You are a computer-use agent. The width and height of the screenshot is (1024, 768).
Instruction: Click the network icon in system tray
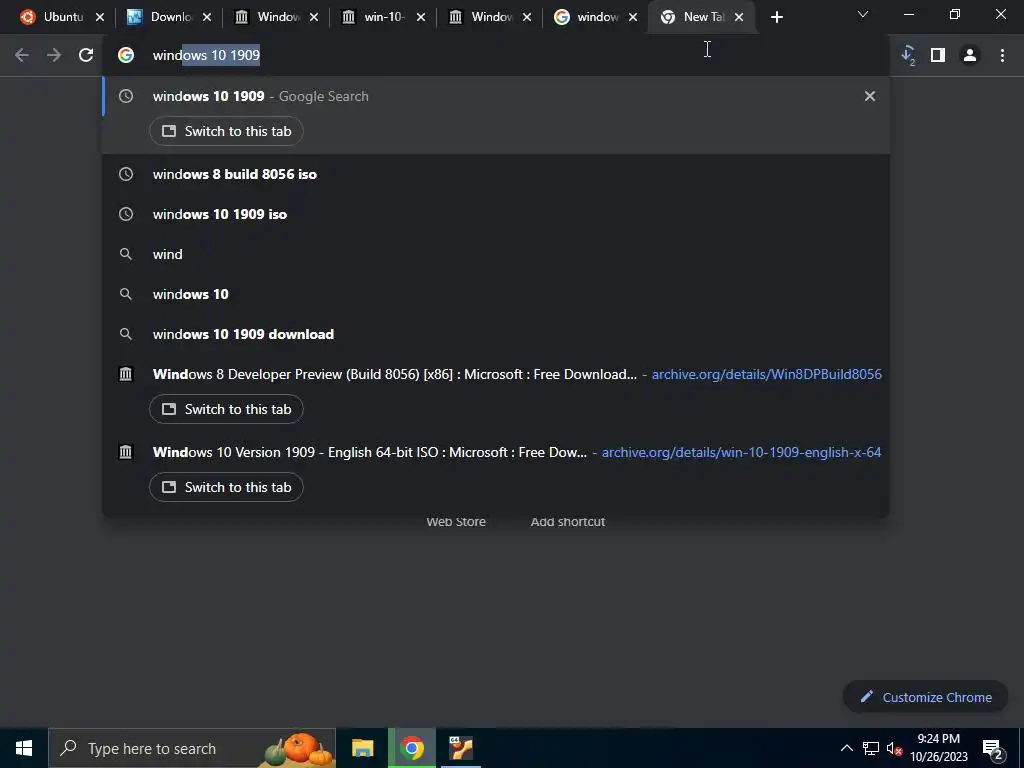click(x=871, y=748)
